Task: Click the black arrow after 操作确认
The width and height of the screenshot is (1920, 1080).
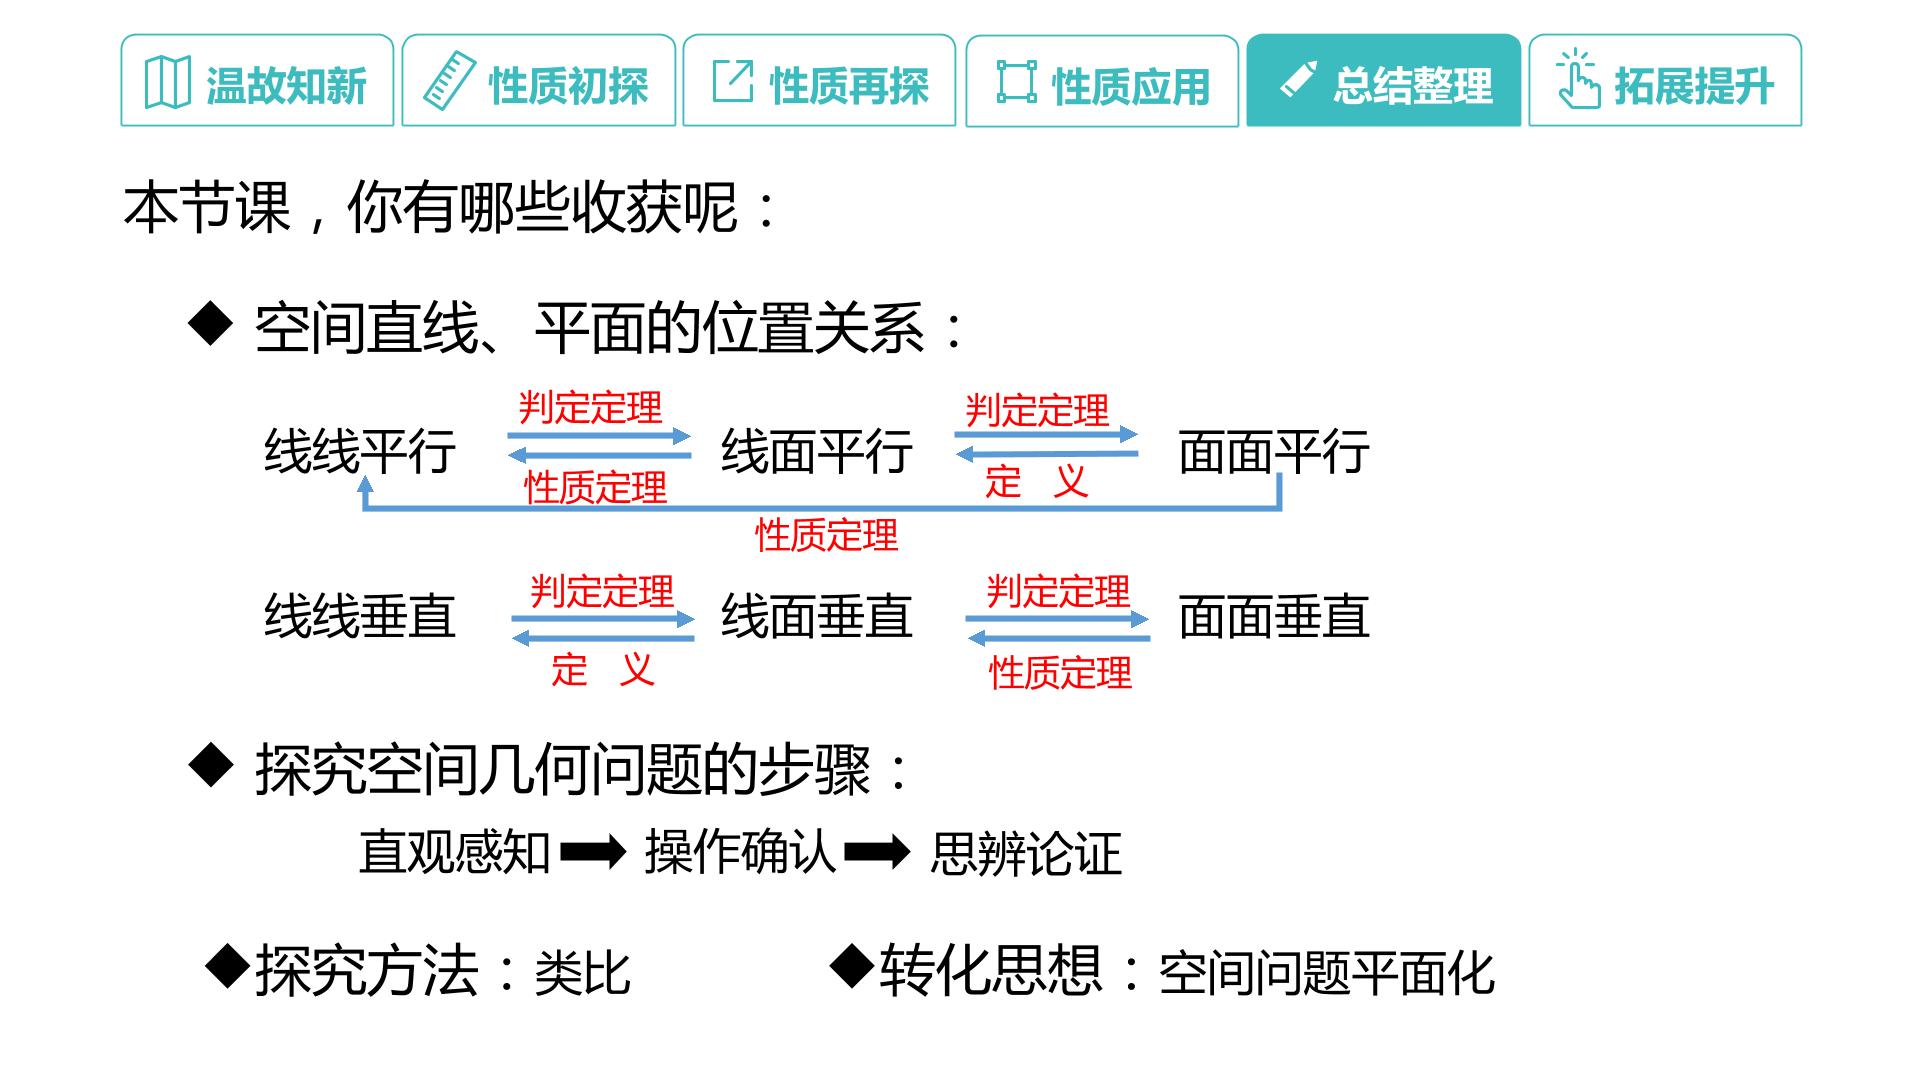Action: click(x=877, y=853)
